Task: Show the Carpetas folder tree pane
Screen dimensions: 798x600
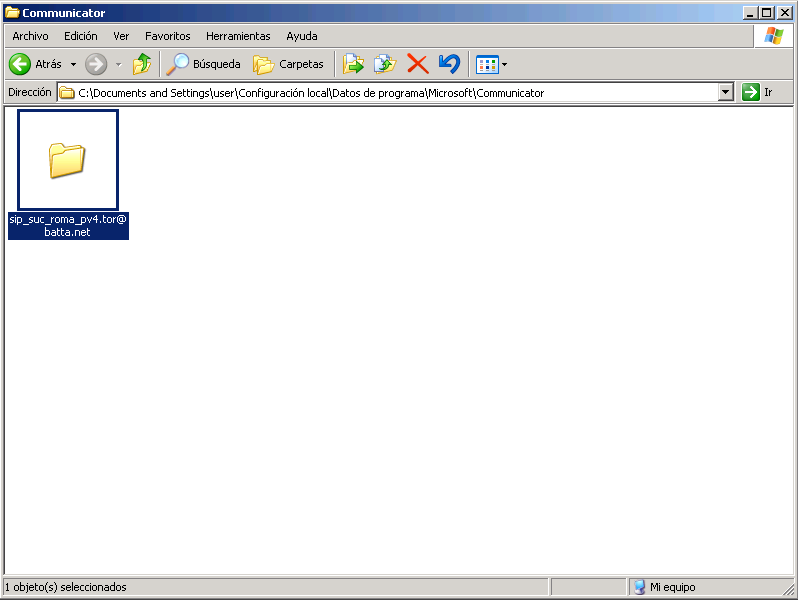Action: click(289, 64)
